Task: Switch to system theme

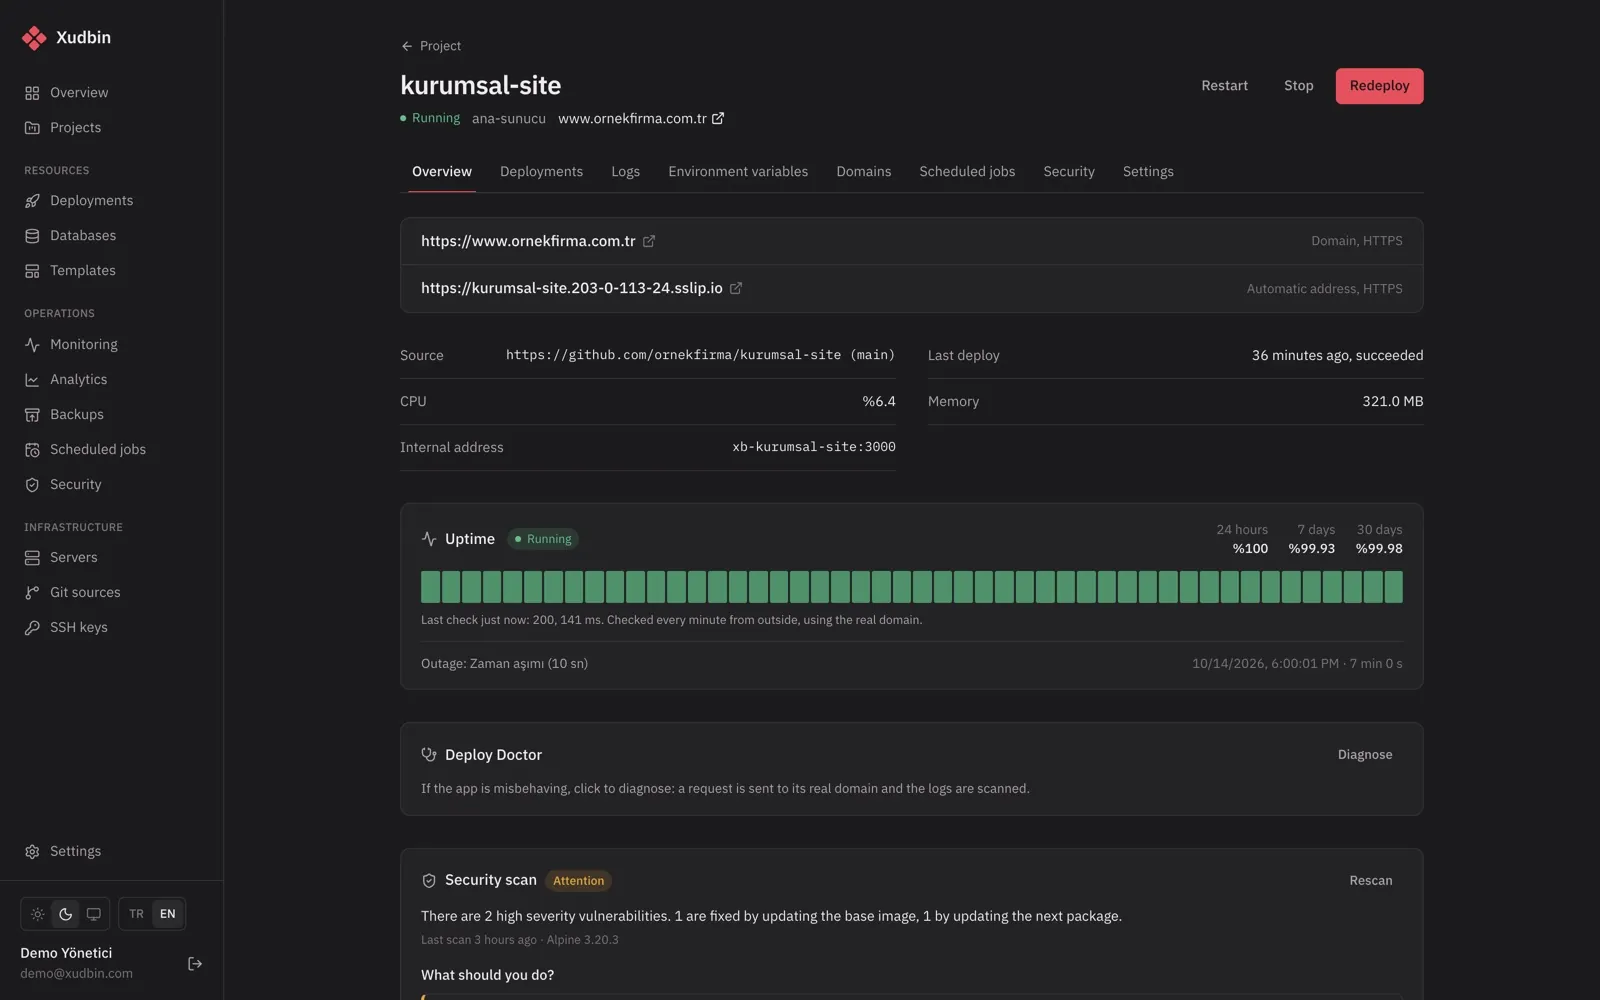Action: pyautogui.click(x=93, y=914)
